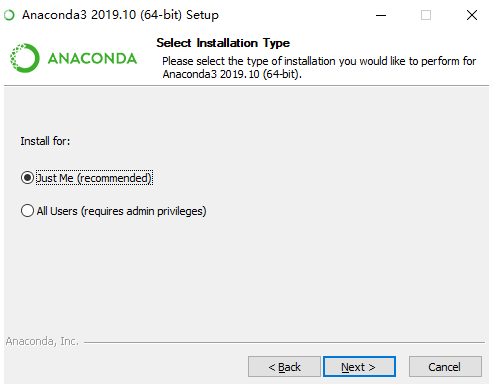Click the grayed-out maximize window button
The width and height of the screenshot is (489, 384).
point(426,15)
